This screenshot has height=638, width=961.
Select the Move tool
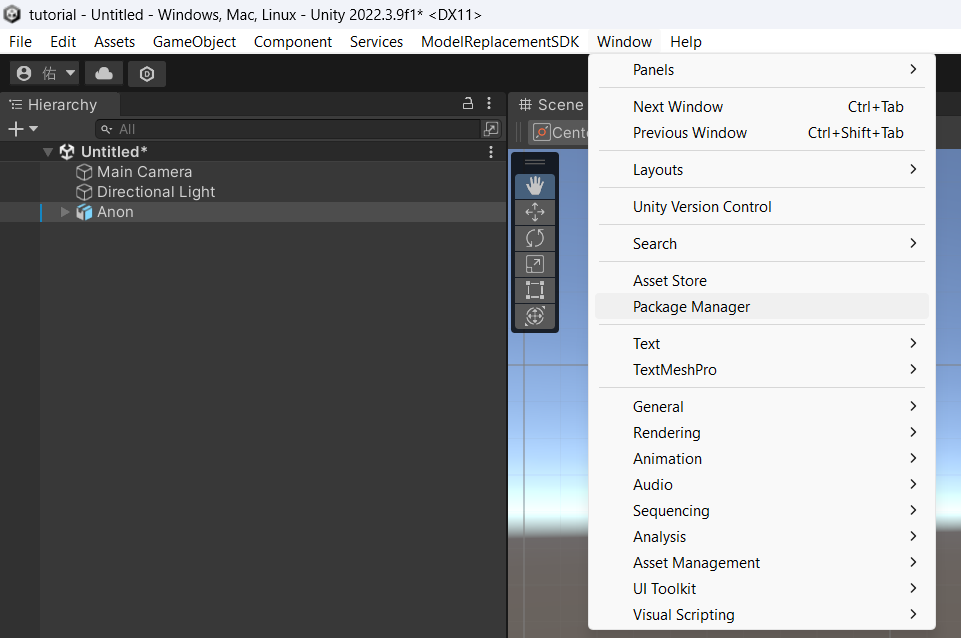pos(535,212)
